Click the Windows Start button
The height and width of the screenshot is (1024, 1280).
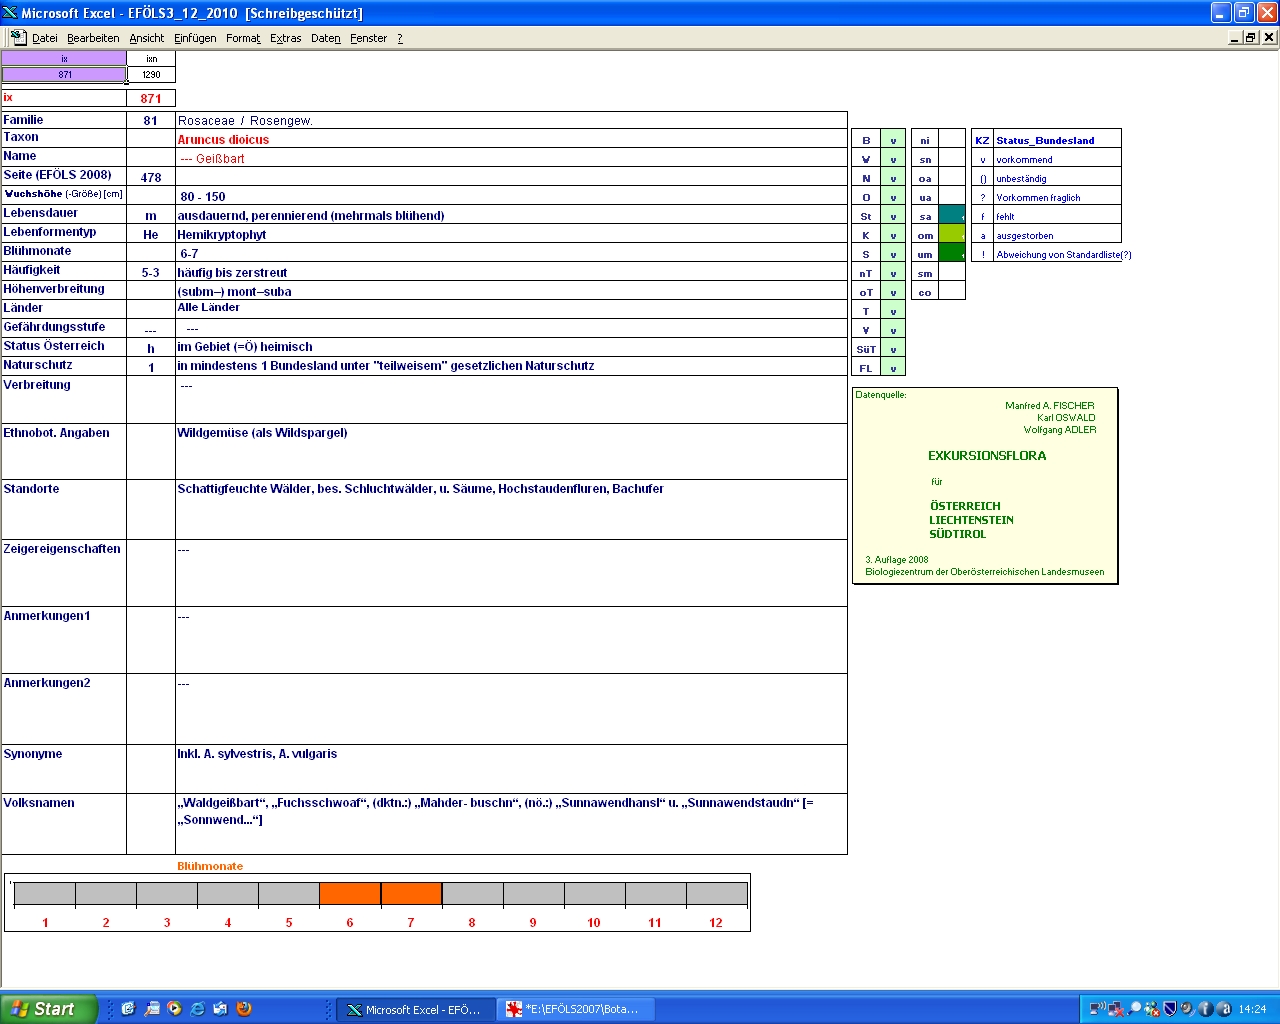pos(49,1009)
